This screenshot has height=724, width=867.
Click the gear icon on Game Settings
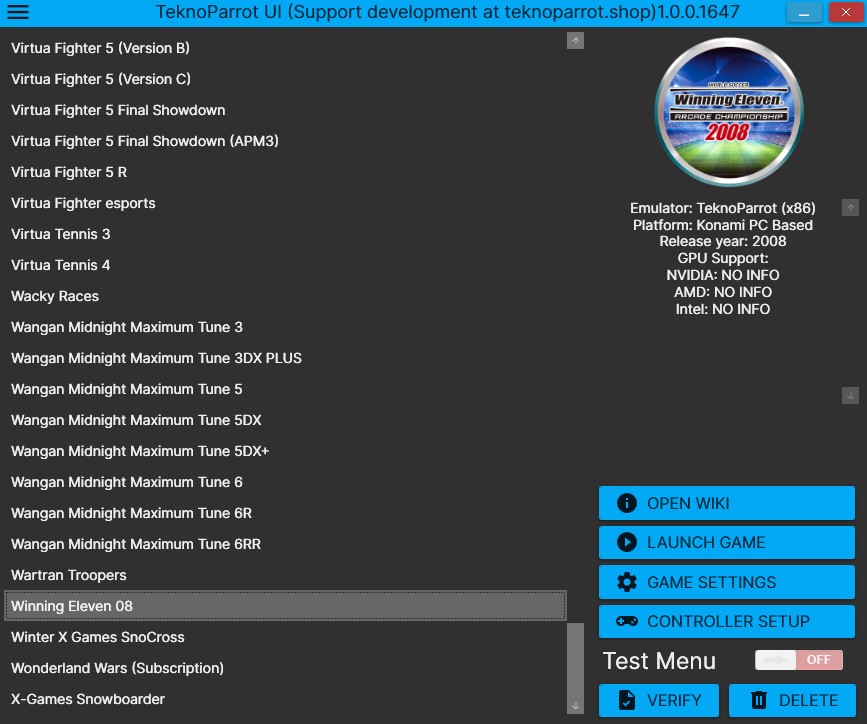click(626, 582)
